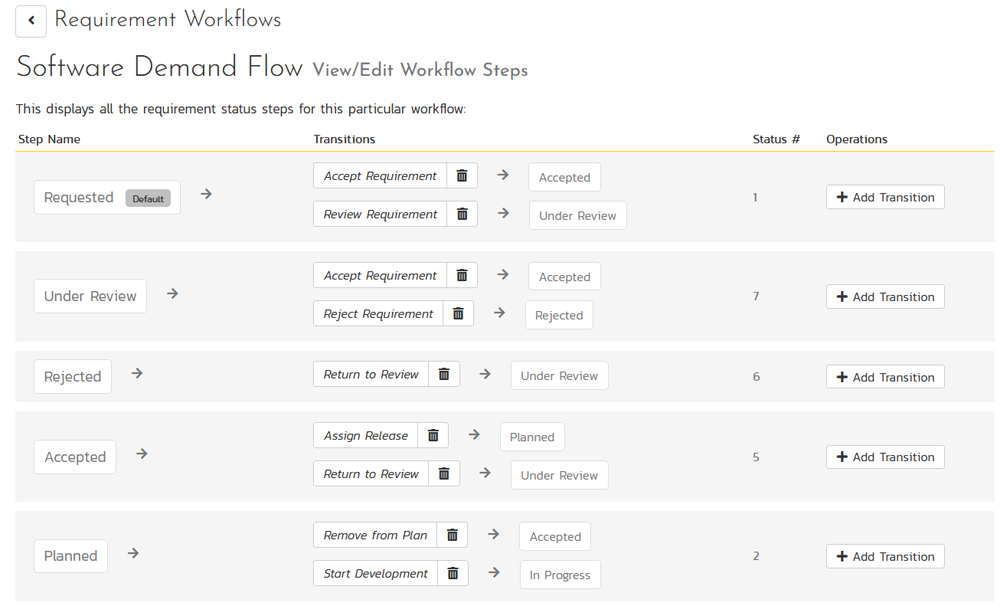
Task: Add a transition to the Requested step
Action: click(885, 198)
